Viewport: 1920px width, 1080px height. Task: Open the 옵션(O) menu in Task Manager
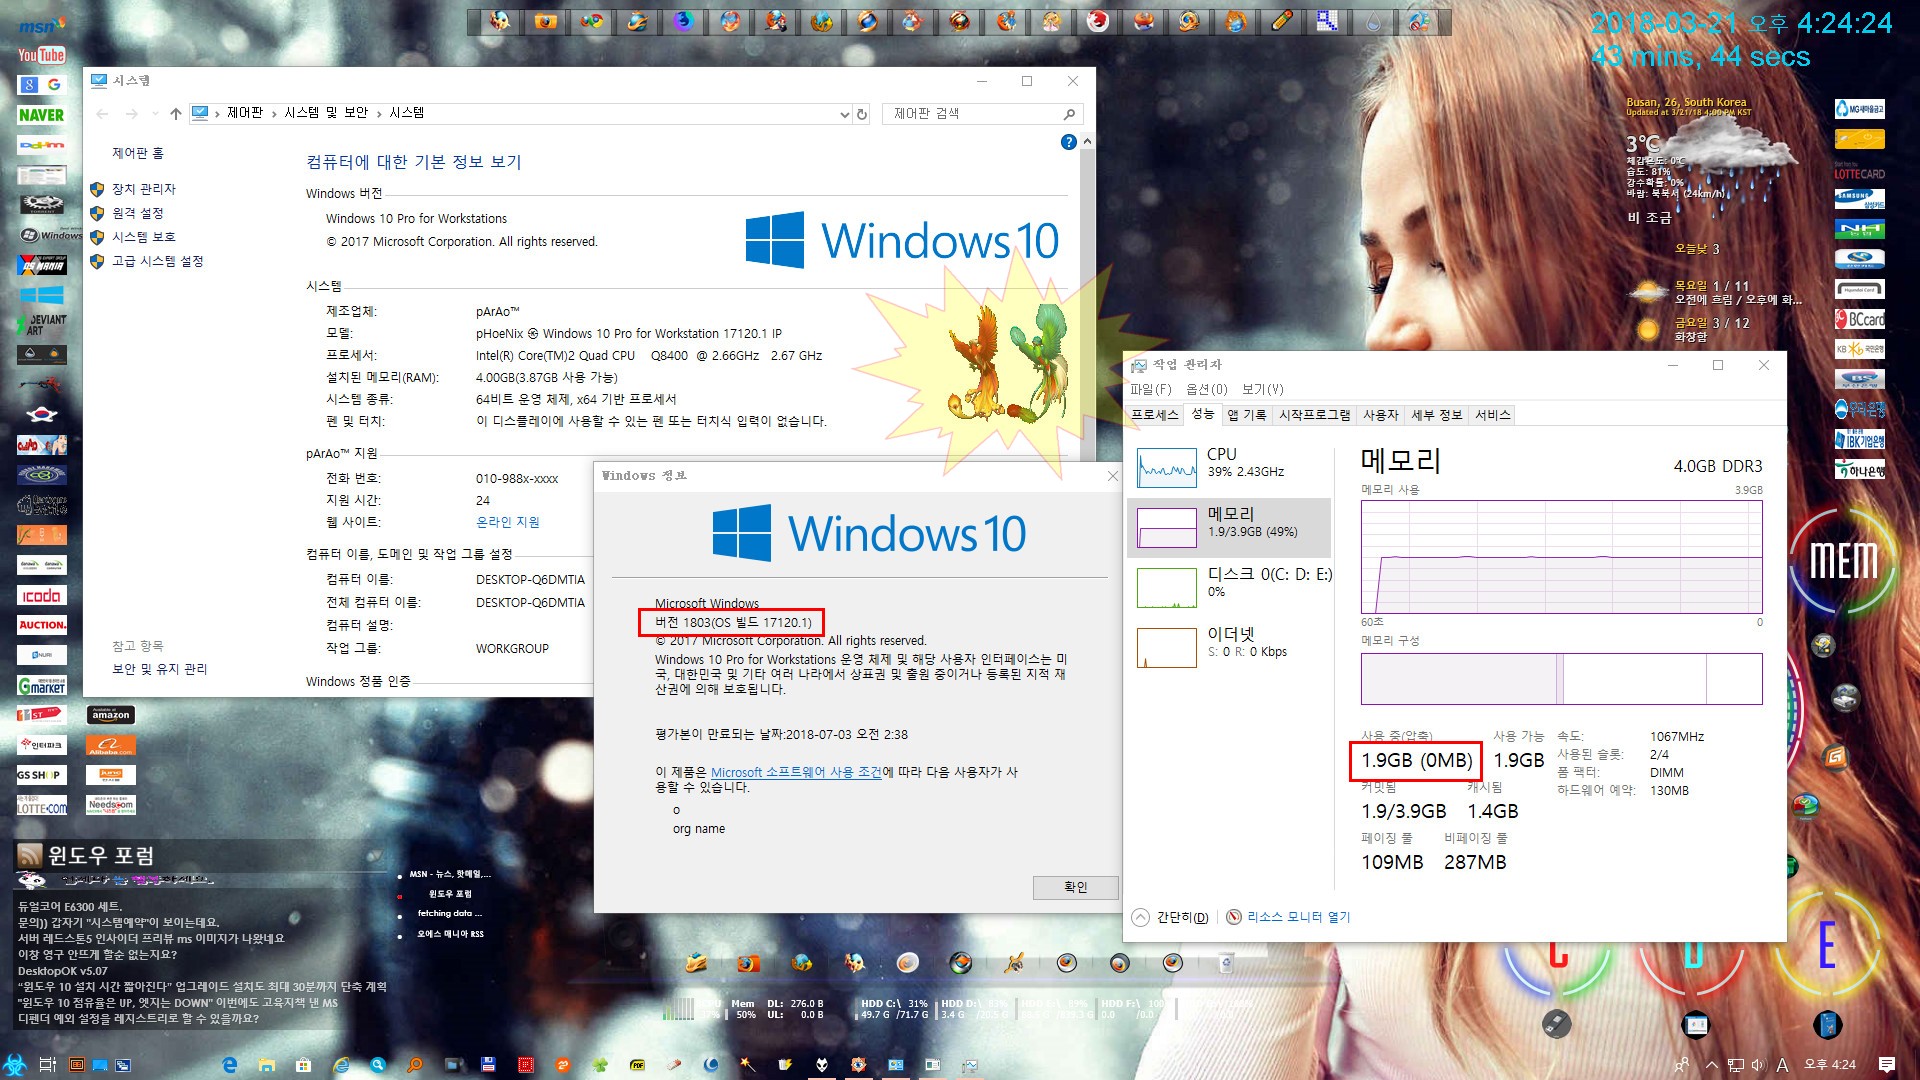click(1206, 390)
